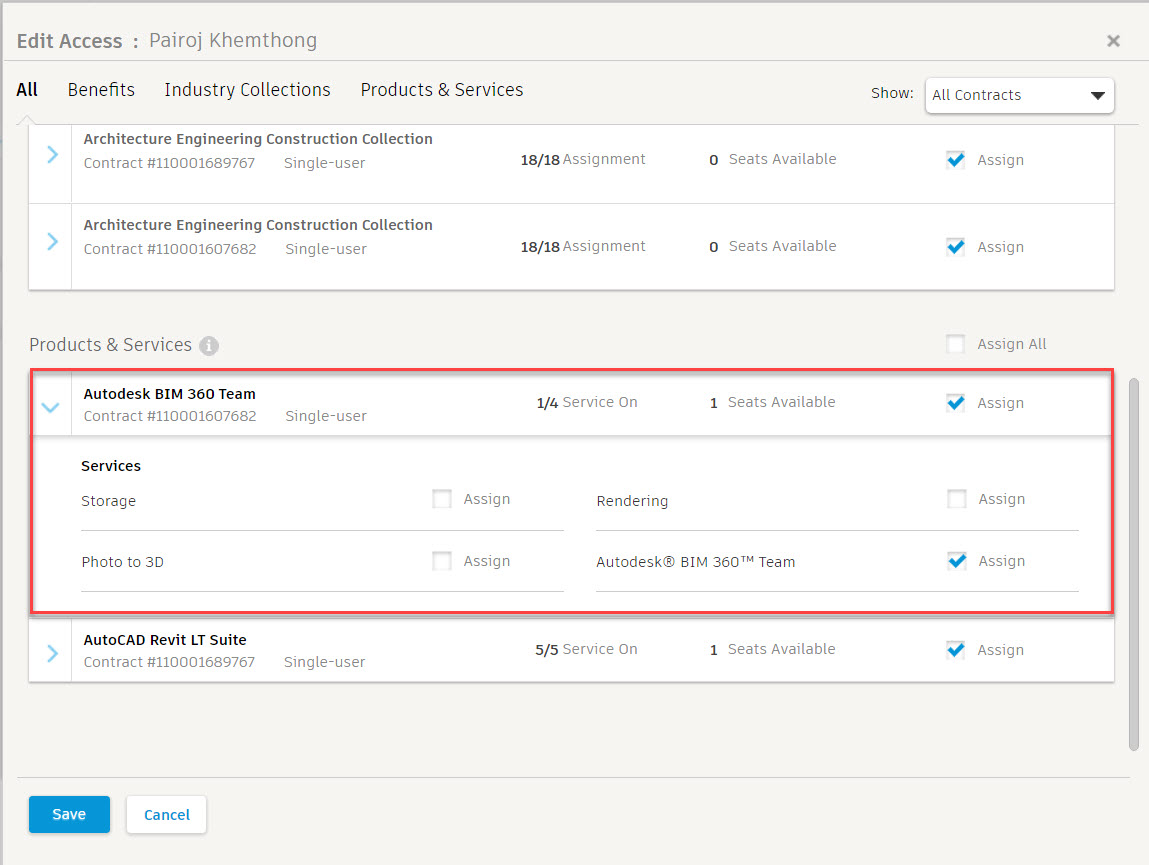
Task: Uncheck Assign for Autodesk® BIM 360™ Team service
Action: click(957, 562)
